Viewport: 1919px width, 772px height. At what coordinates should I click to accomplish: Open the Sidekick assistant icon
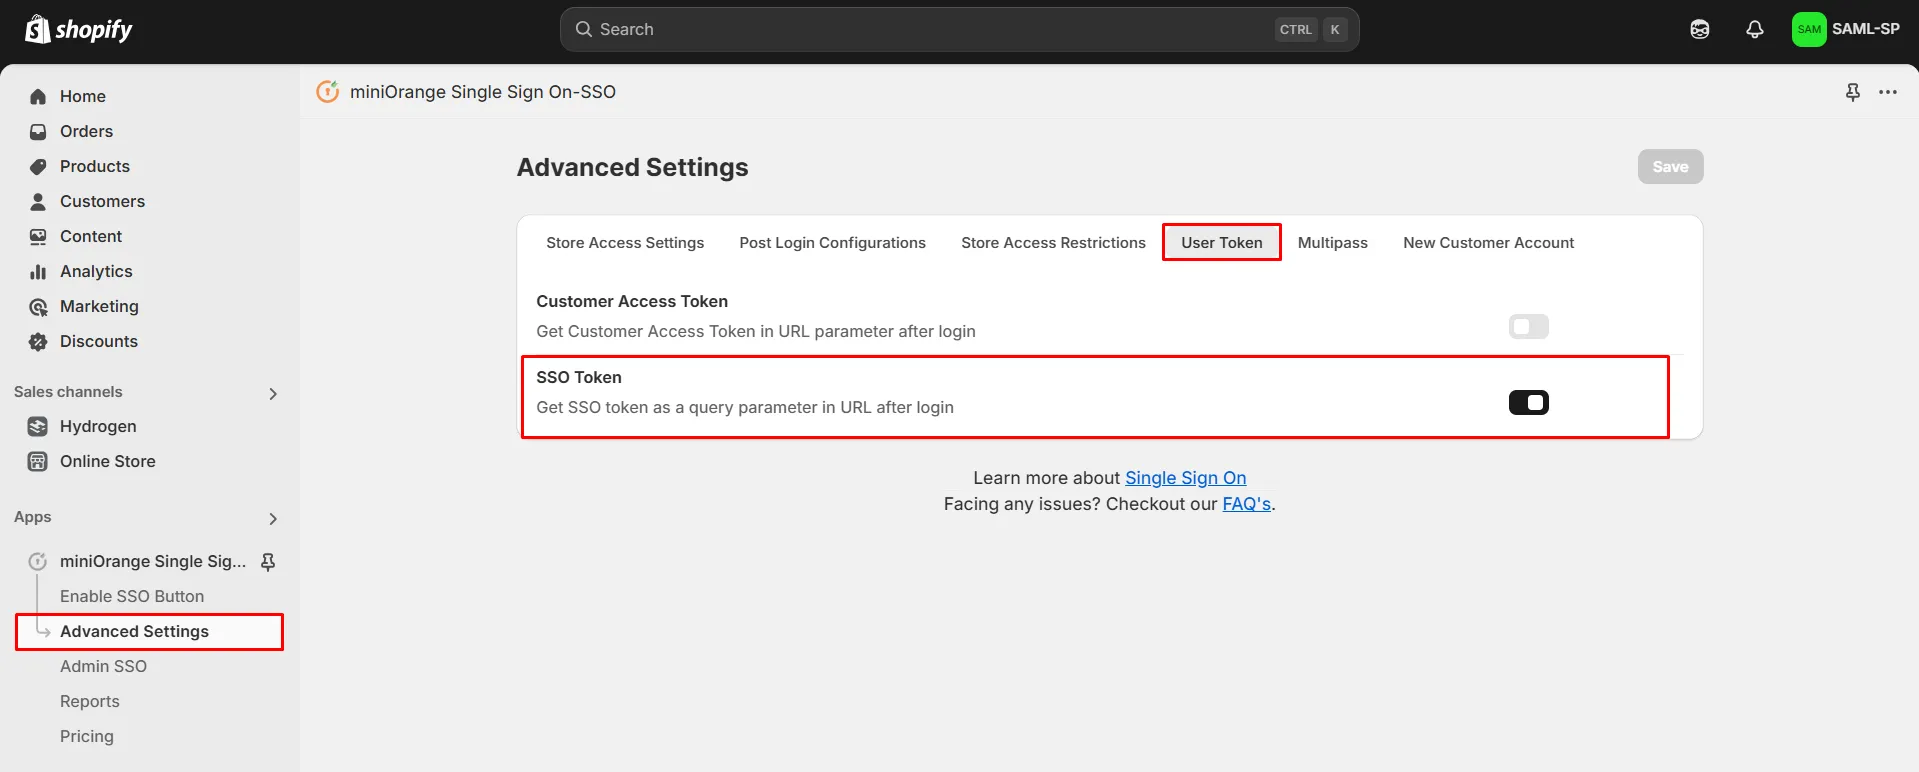click(x=1700, y=29)
